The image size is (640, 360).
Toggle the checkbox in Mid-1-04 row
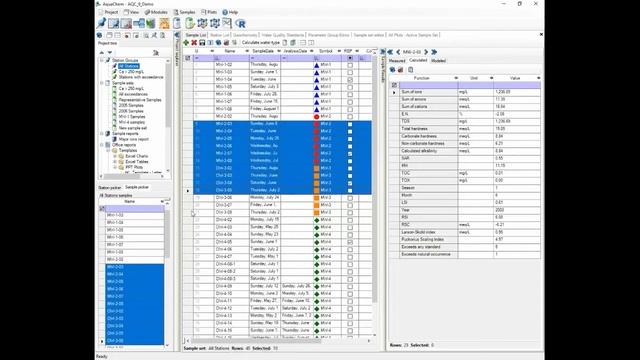pos(350,80)
